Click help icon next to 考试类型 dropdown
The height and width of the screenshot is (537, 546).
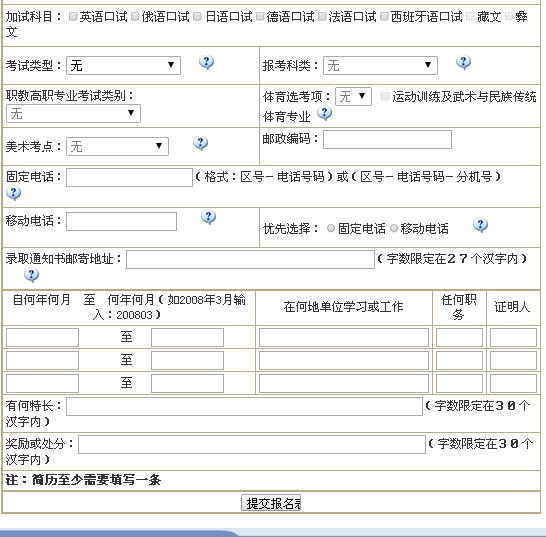pos(206,63)
